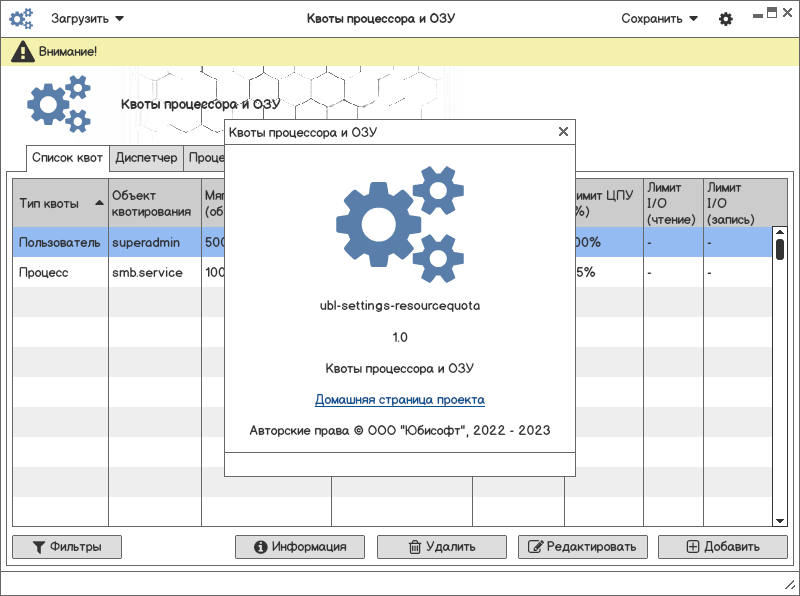Click the large gears logo in dialog
The image size is (800, 596).
click(x=399, y=224)
